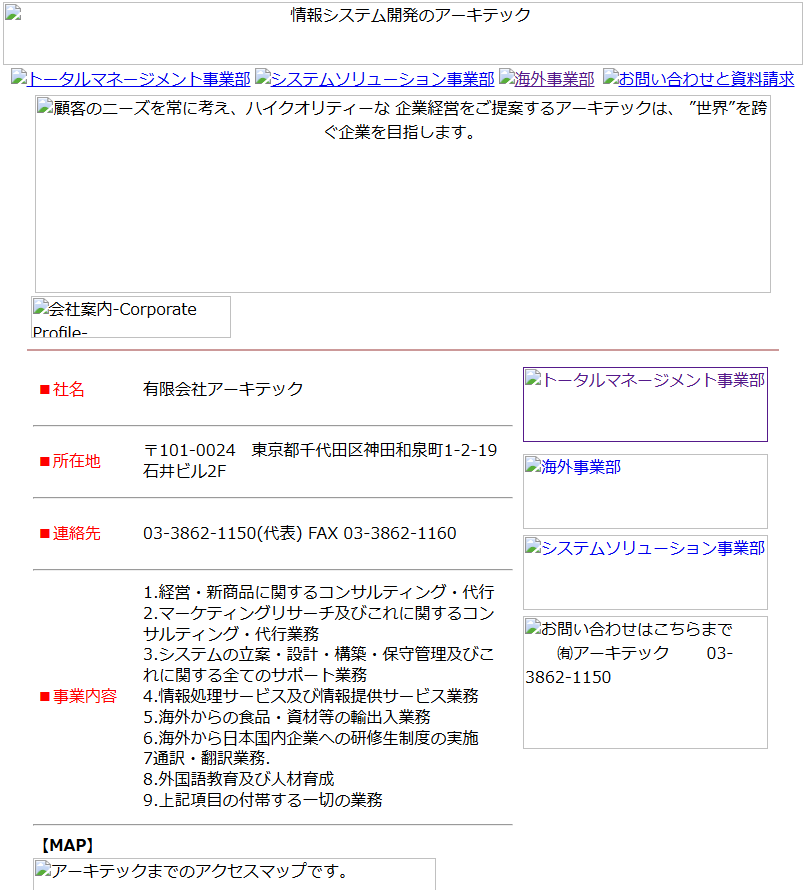Click the 所在地 row label
The width and height of the screenshot is (807, 890).
pos(70,461)
